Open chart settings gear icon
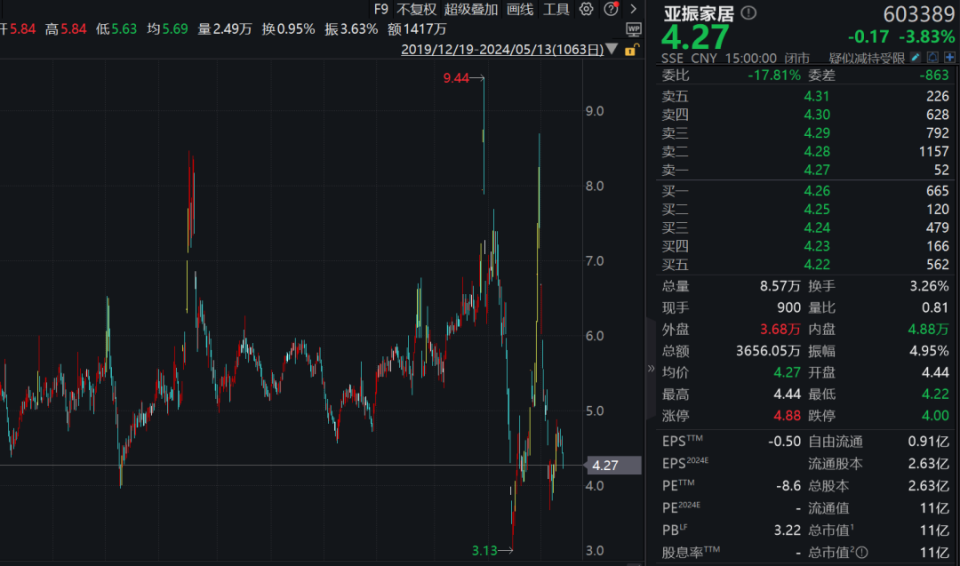The height and width of the screenshot is (566, 960). 587,9
